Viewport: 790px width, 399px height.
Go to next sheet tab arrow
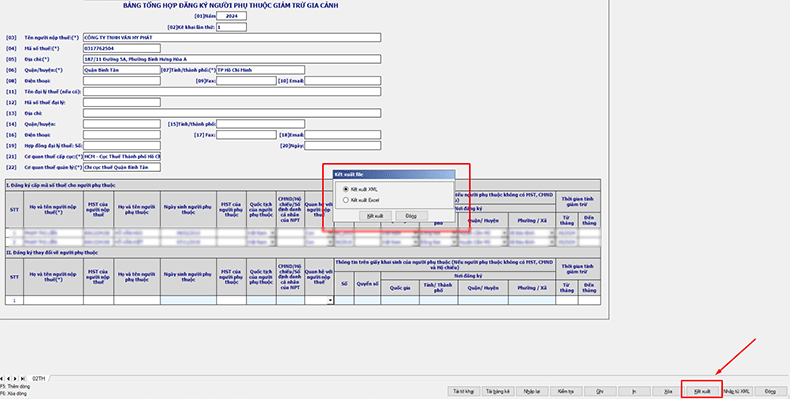tap(15, 378)
